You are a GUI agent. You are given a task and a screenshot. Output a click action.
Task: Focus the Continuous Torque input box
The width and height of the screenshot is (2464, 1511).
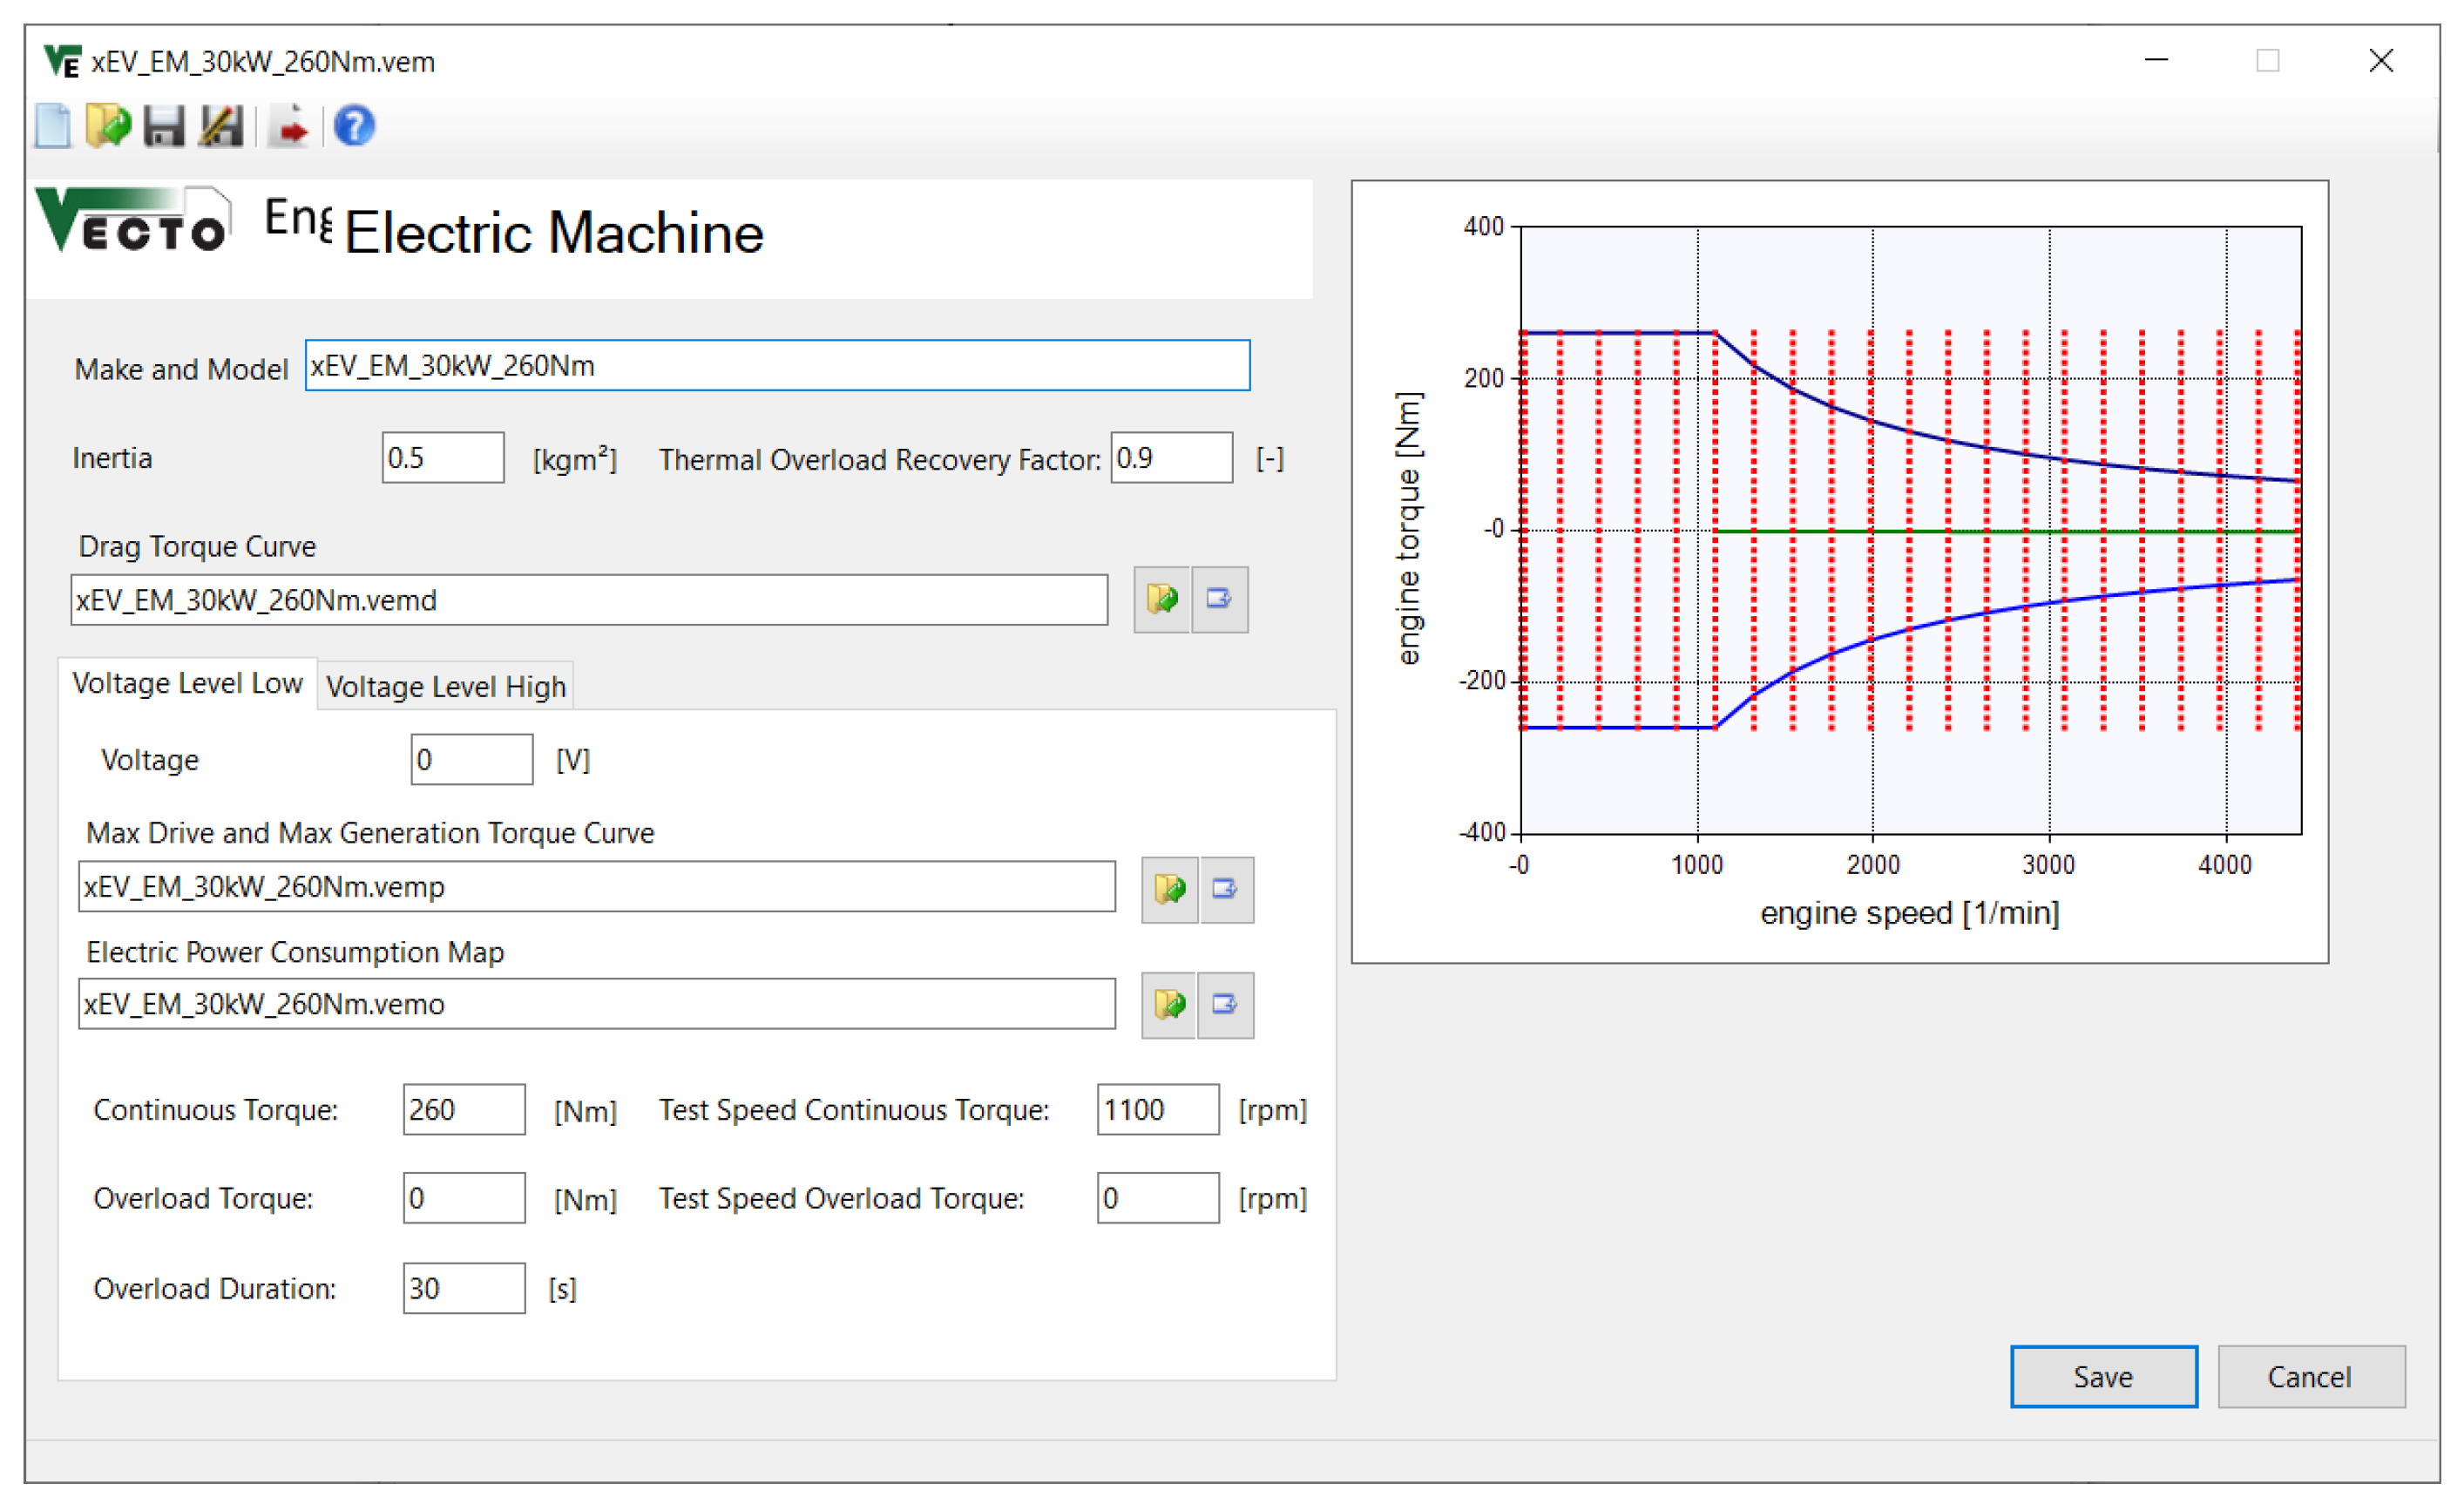click(x=463, y=1110)
